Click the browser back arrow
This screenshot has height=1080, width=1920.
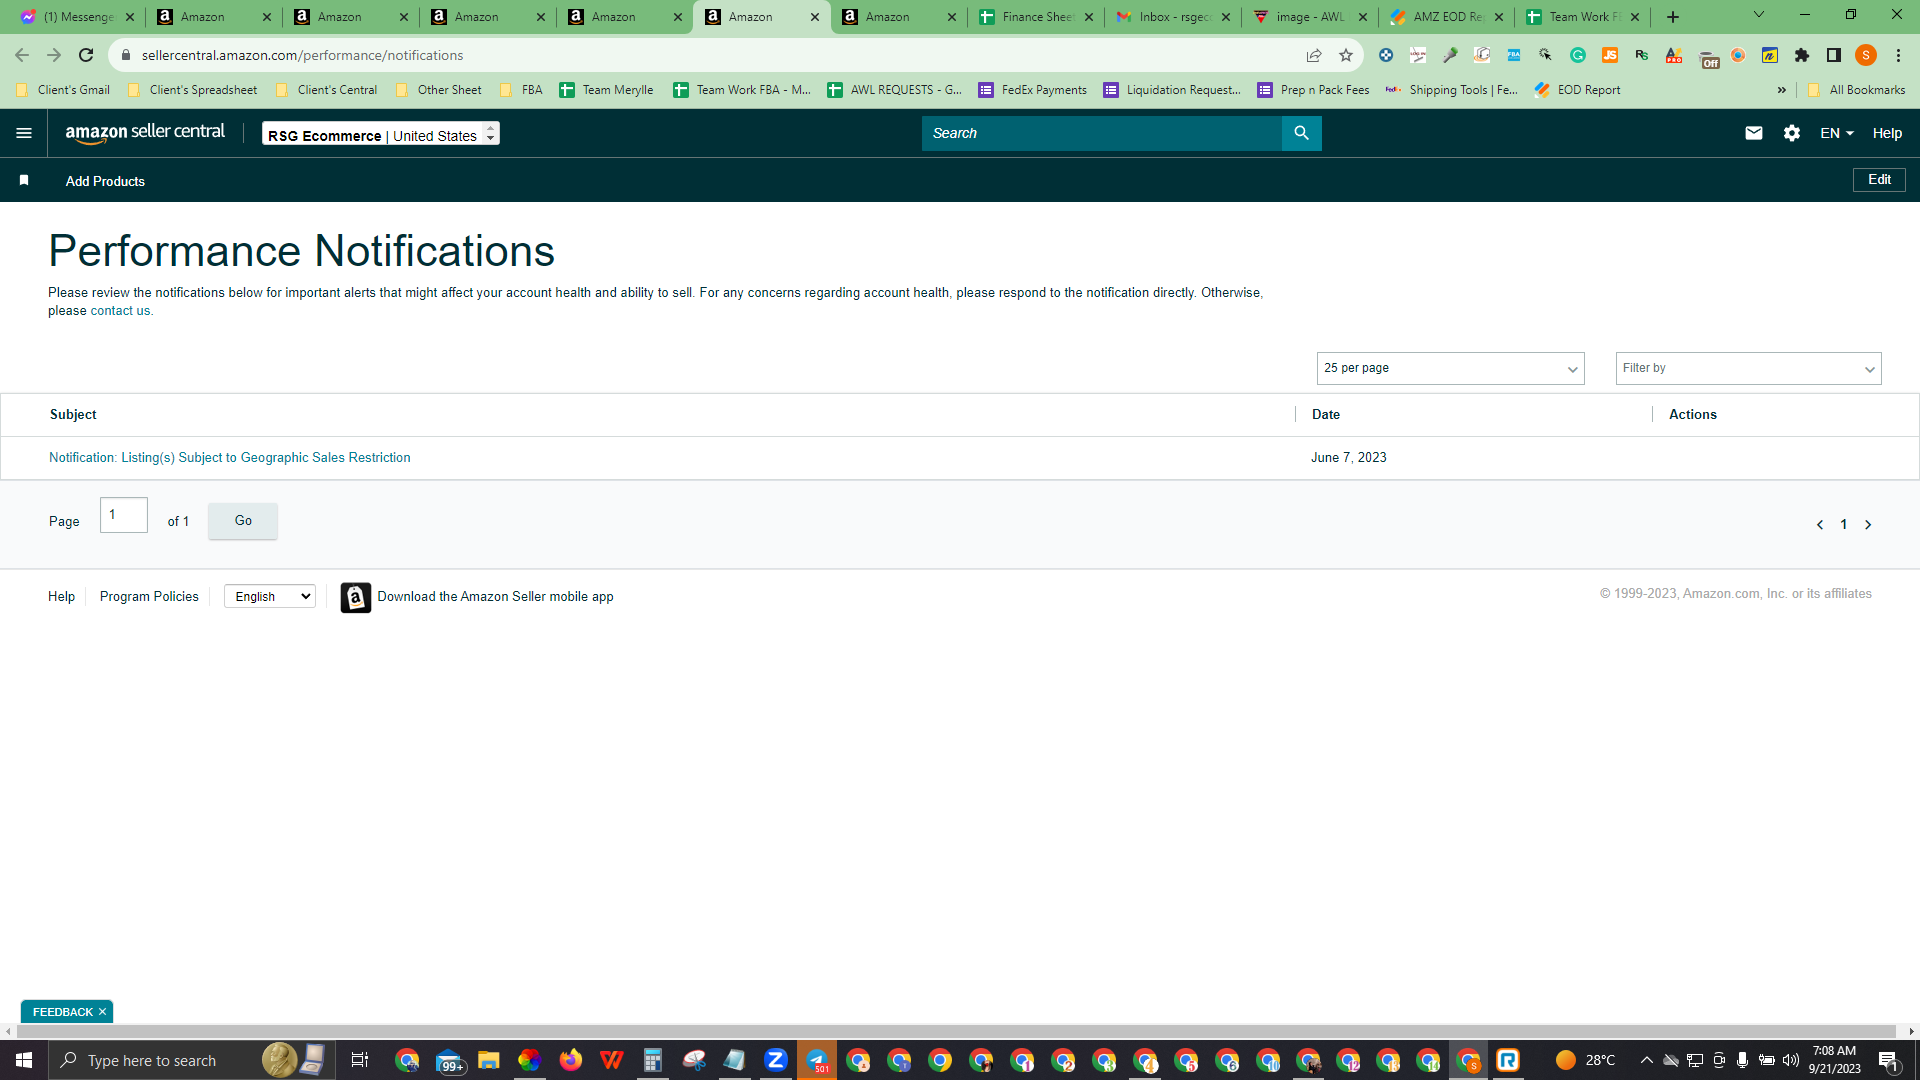22,55
